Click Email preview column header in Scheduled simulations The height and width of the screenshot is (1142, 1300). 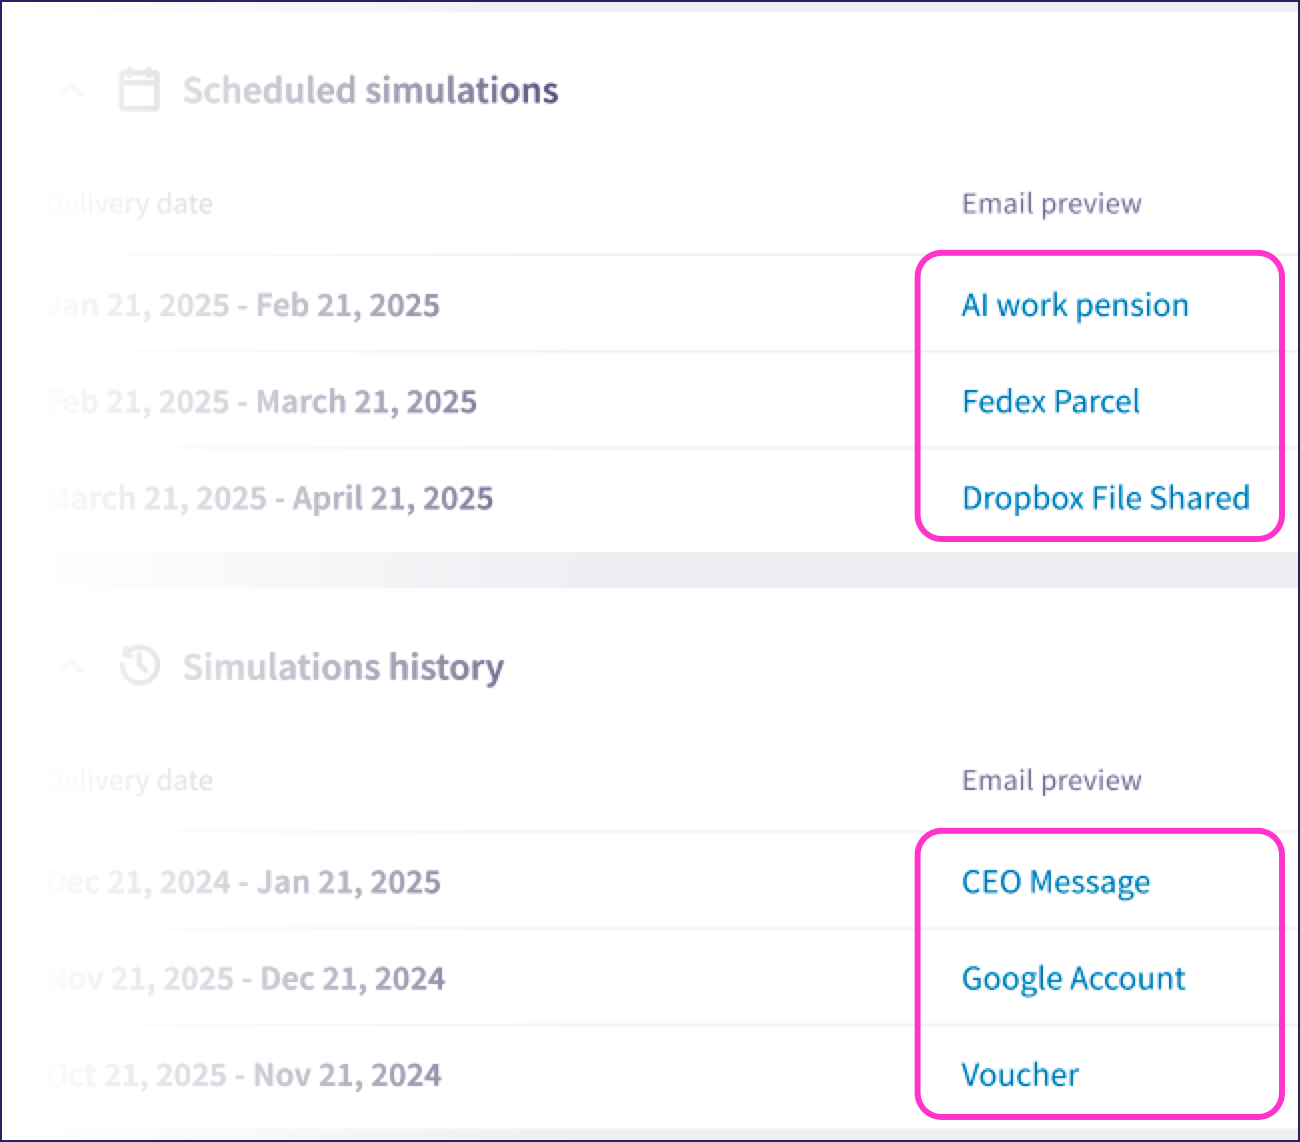pyautogui.click(x=1051, y=204)
